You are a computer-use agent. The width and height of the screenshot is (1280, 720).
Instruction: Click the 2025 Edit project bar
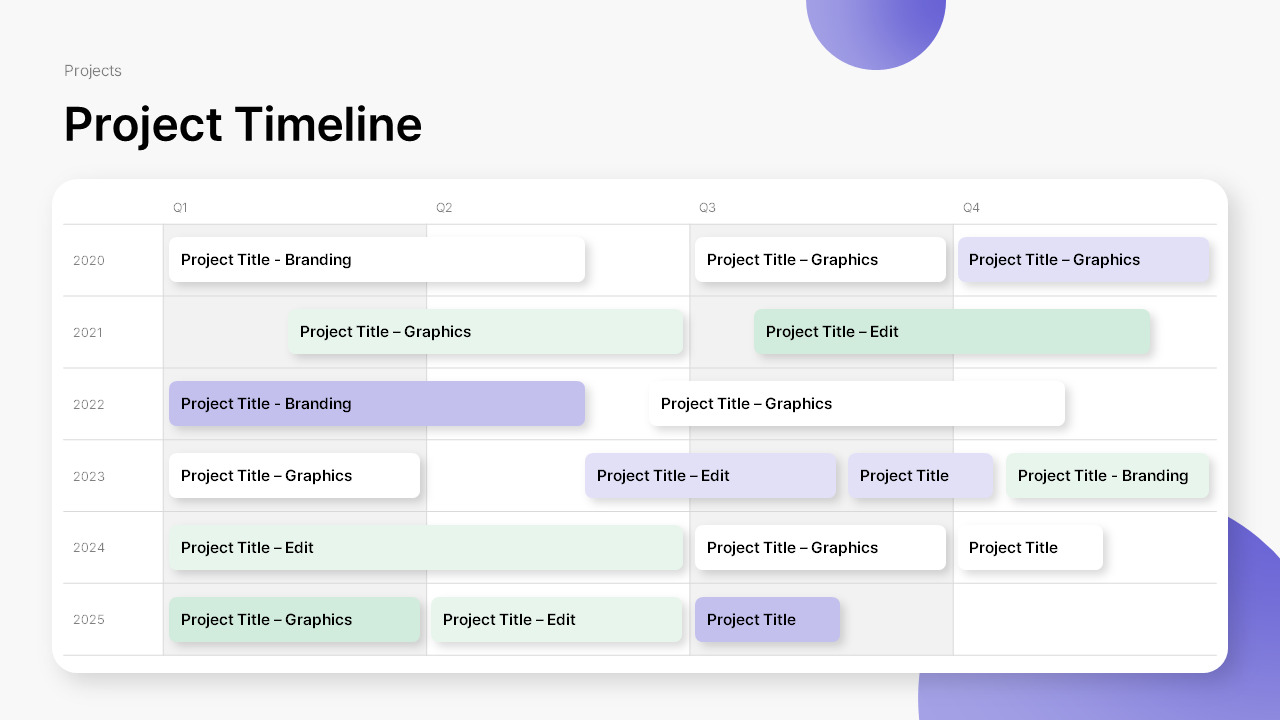(557, 620)
